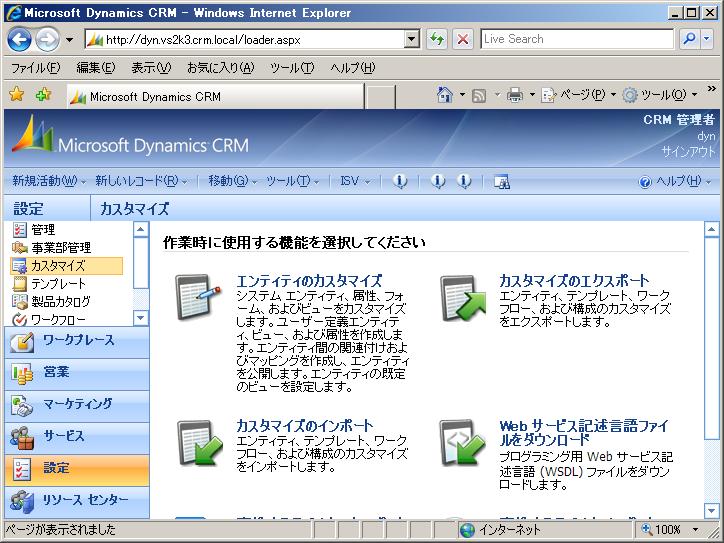Click the new blank tab button

(x=380, y=97)
